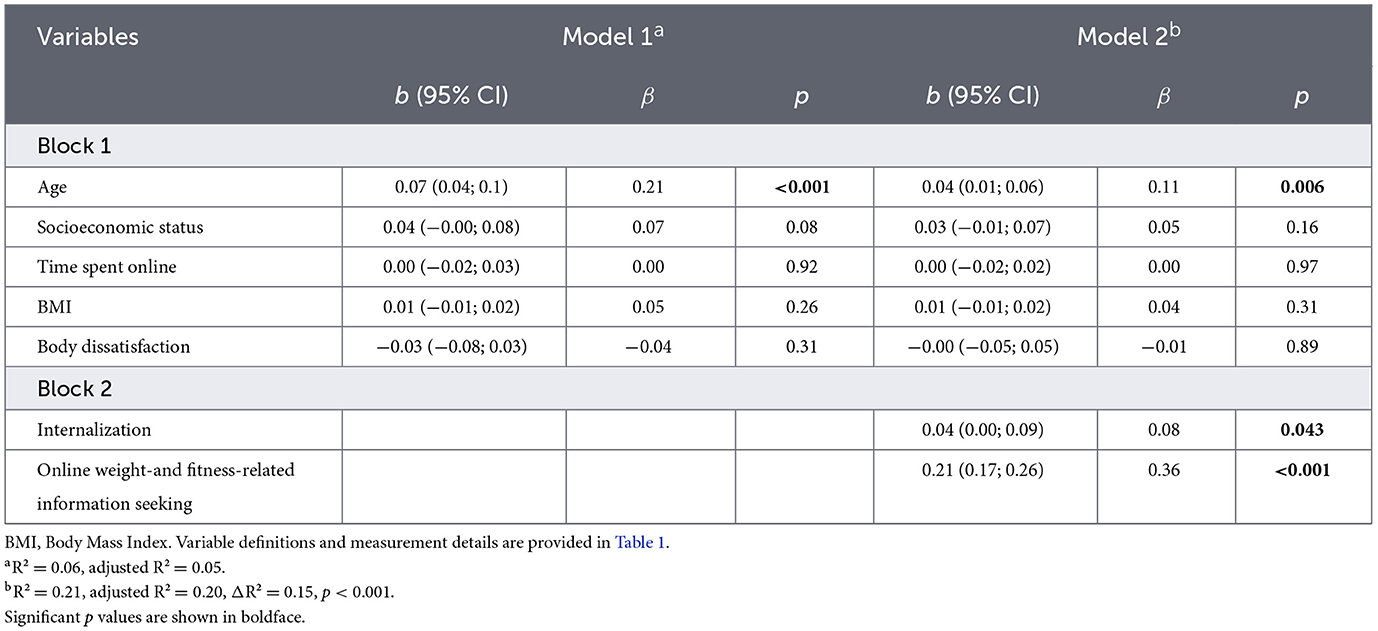Screen dimensions: 1378x631
Task: Click the Socioeconomic status row label
Action: 120,227
